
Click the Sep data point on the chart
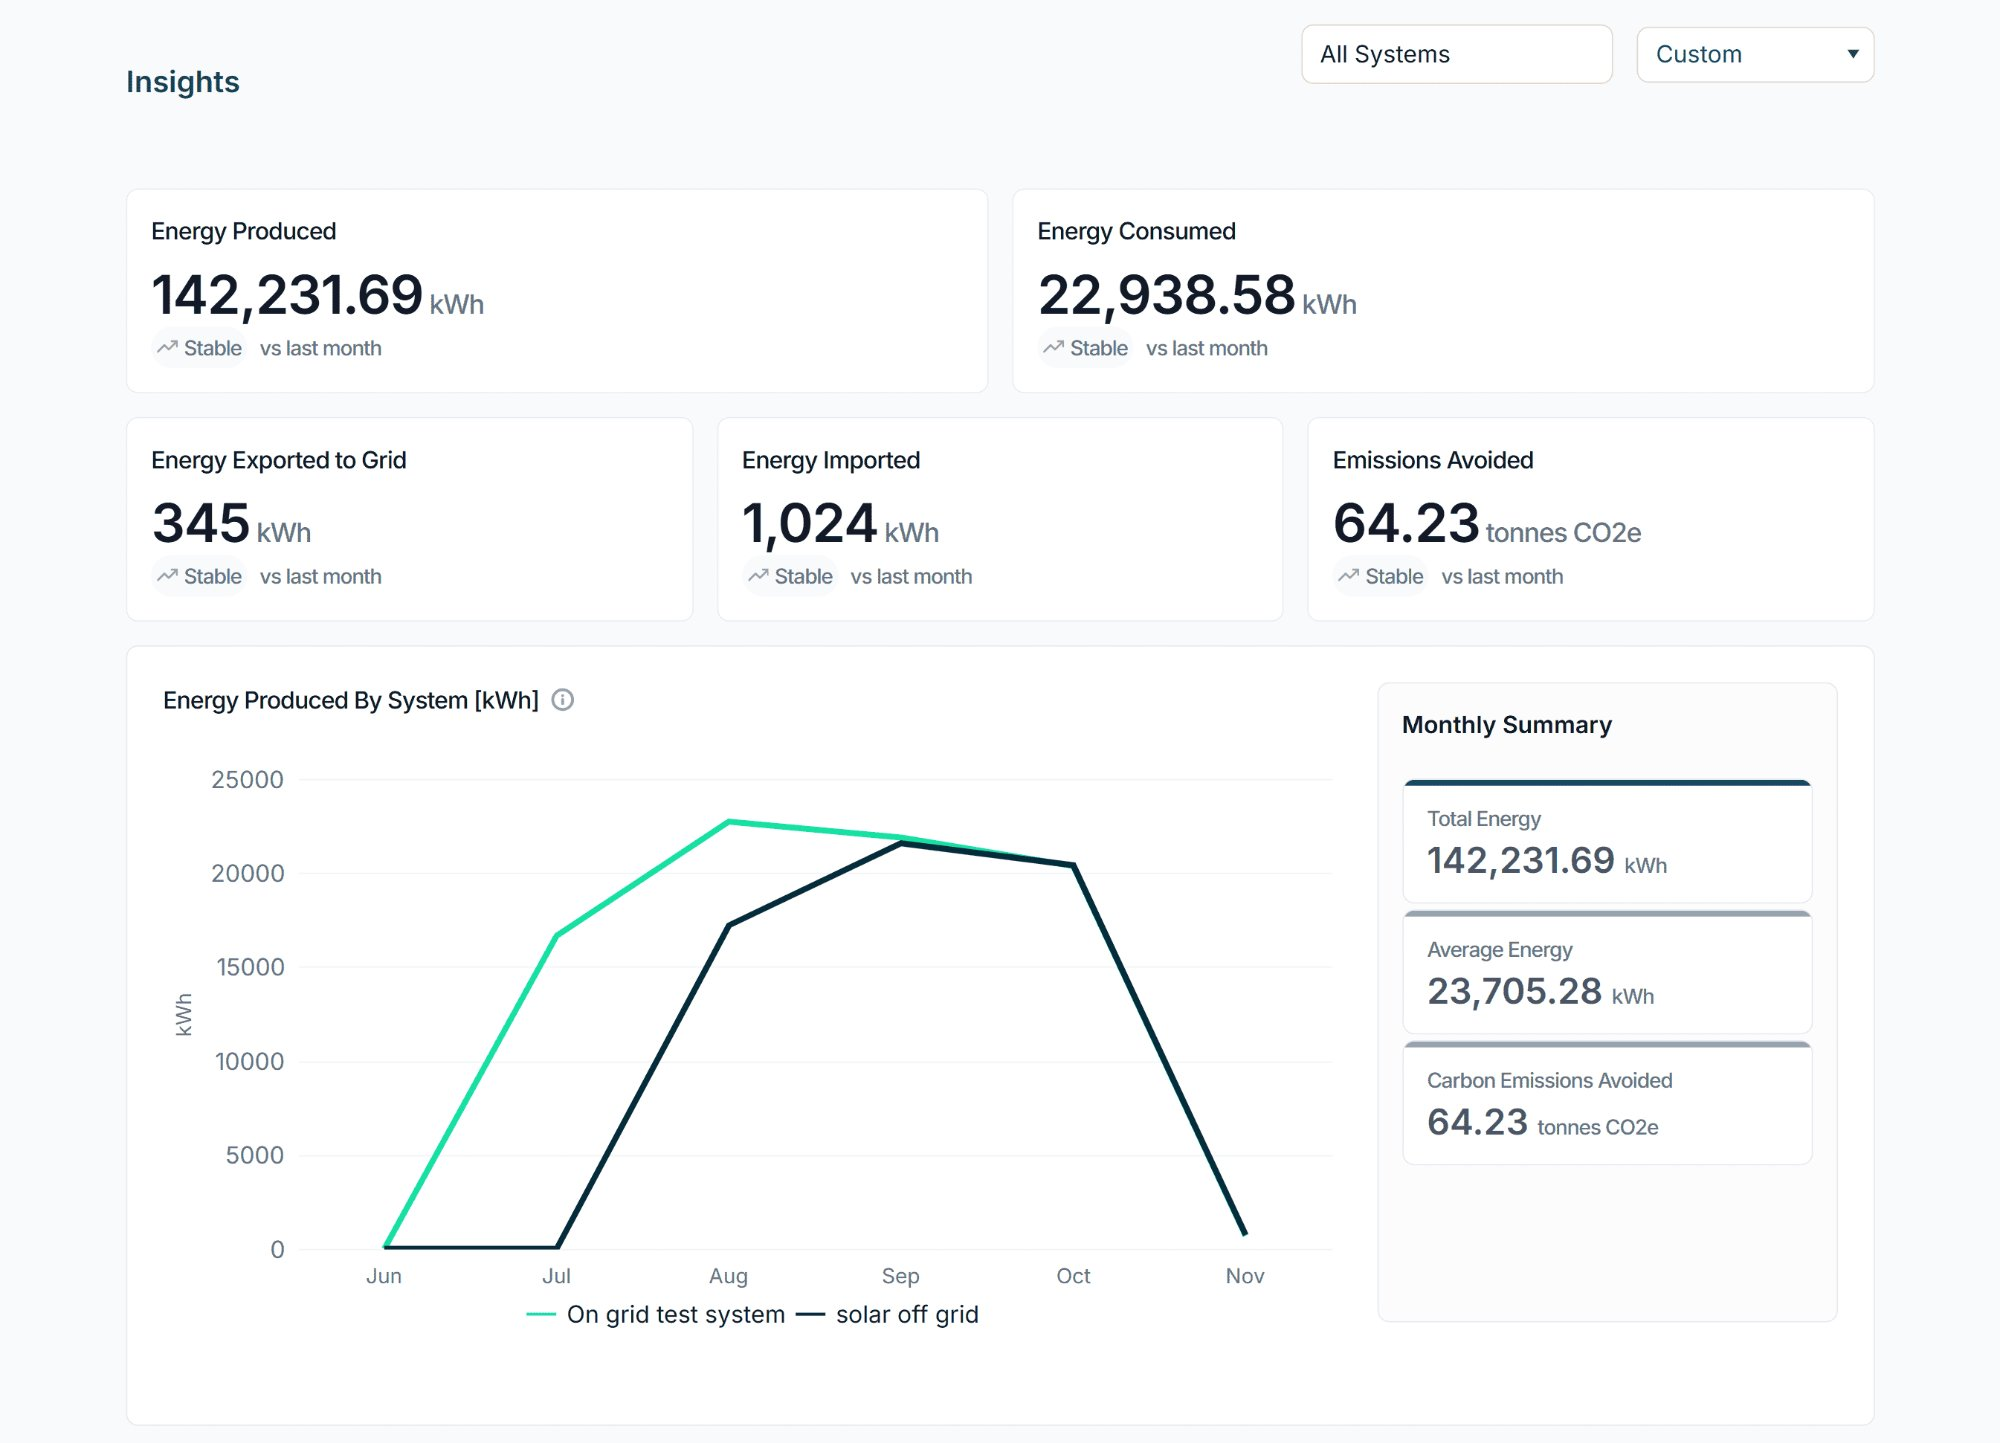pyautogui.click(x=900, y=843)
